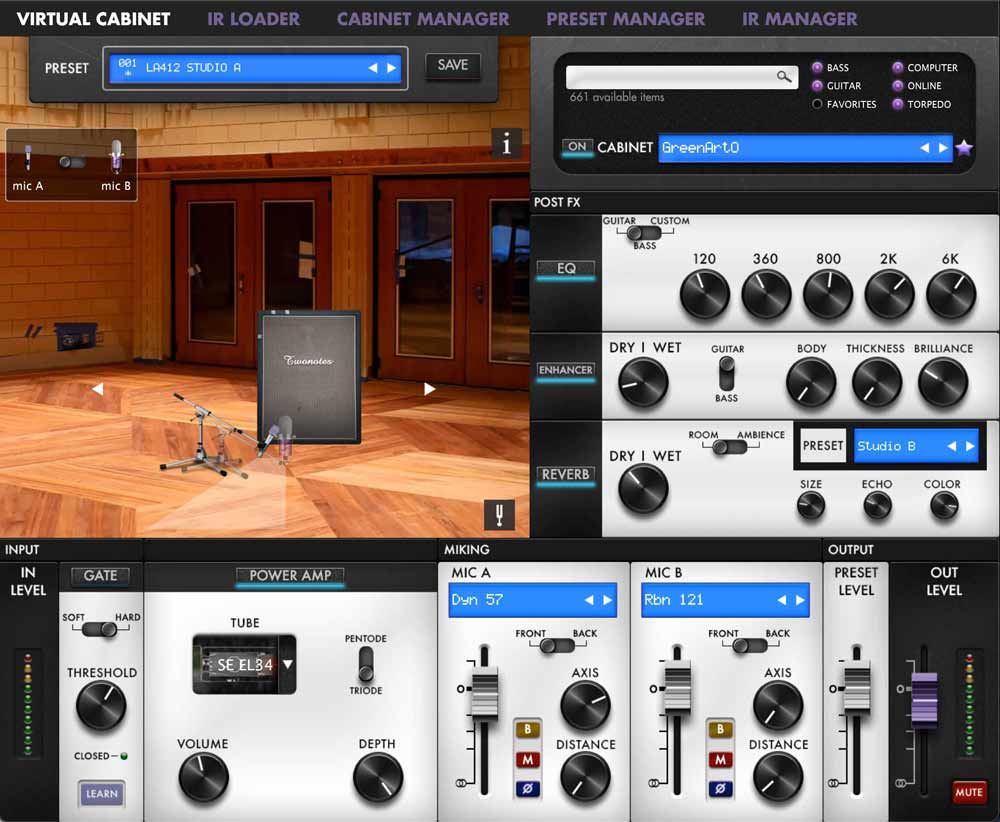
Task: Rotate the studio view right with the arrow
Action: coord(429,388)
